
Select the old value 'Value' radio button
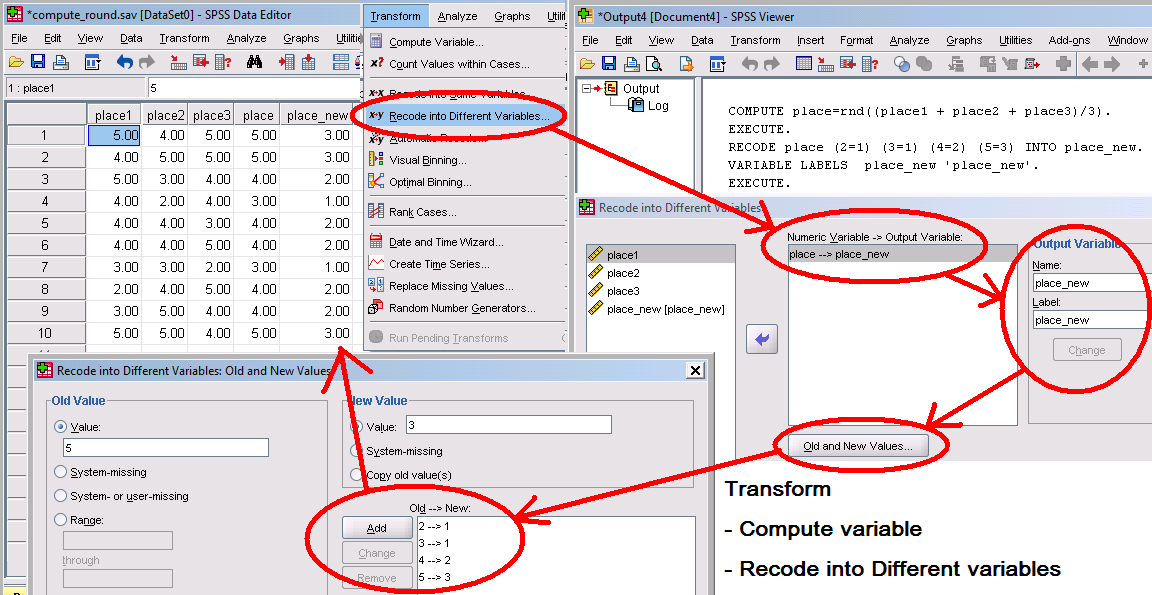[61, 426]
